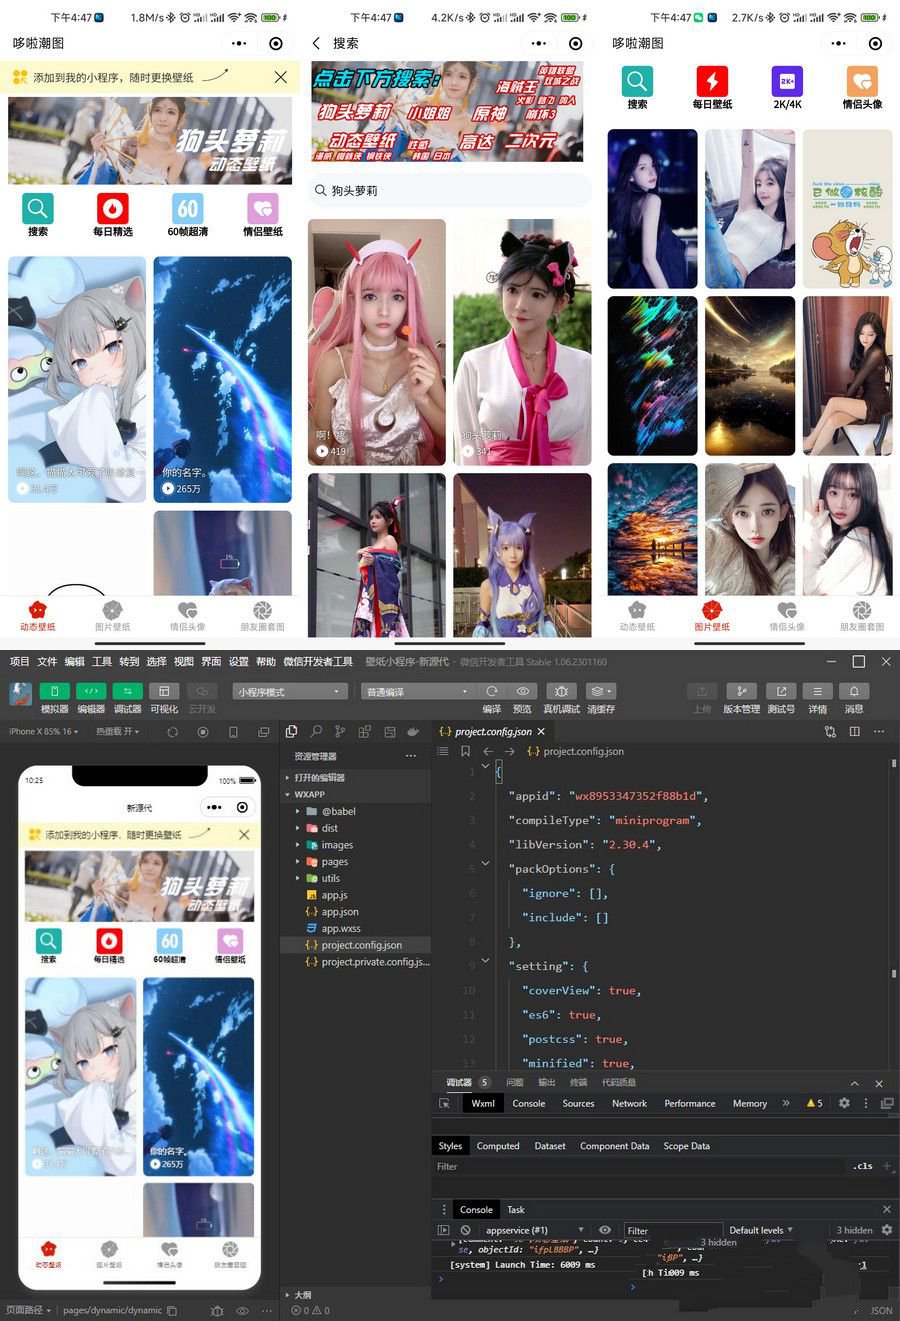Open the 模拟器 (Simulator) panel icon
This screenshot has width=900, height=1321.
point(55,691)
